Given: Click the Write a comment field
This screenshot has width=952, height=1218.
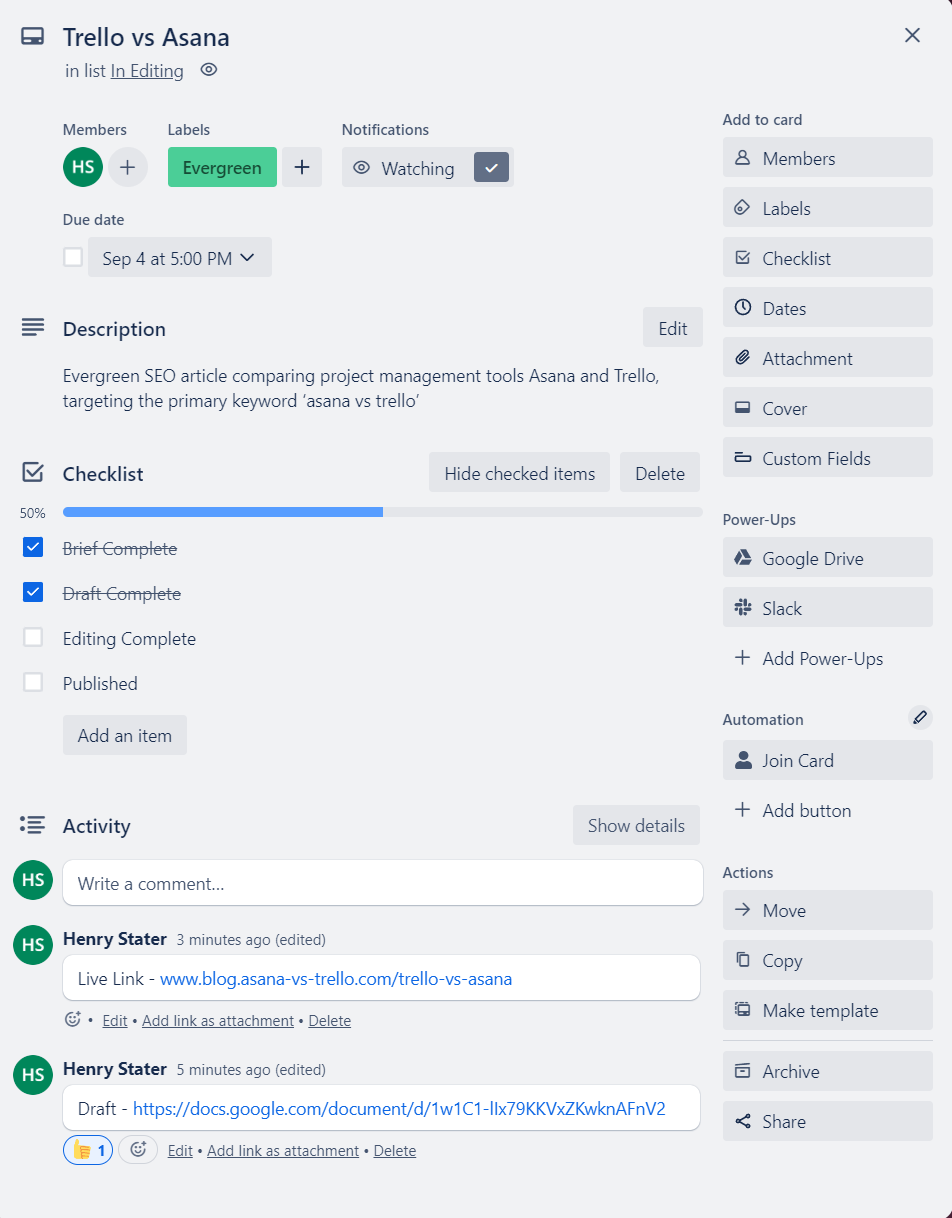Looking at the screenshot, I should click(382, 883).
